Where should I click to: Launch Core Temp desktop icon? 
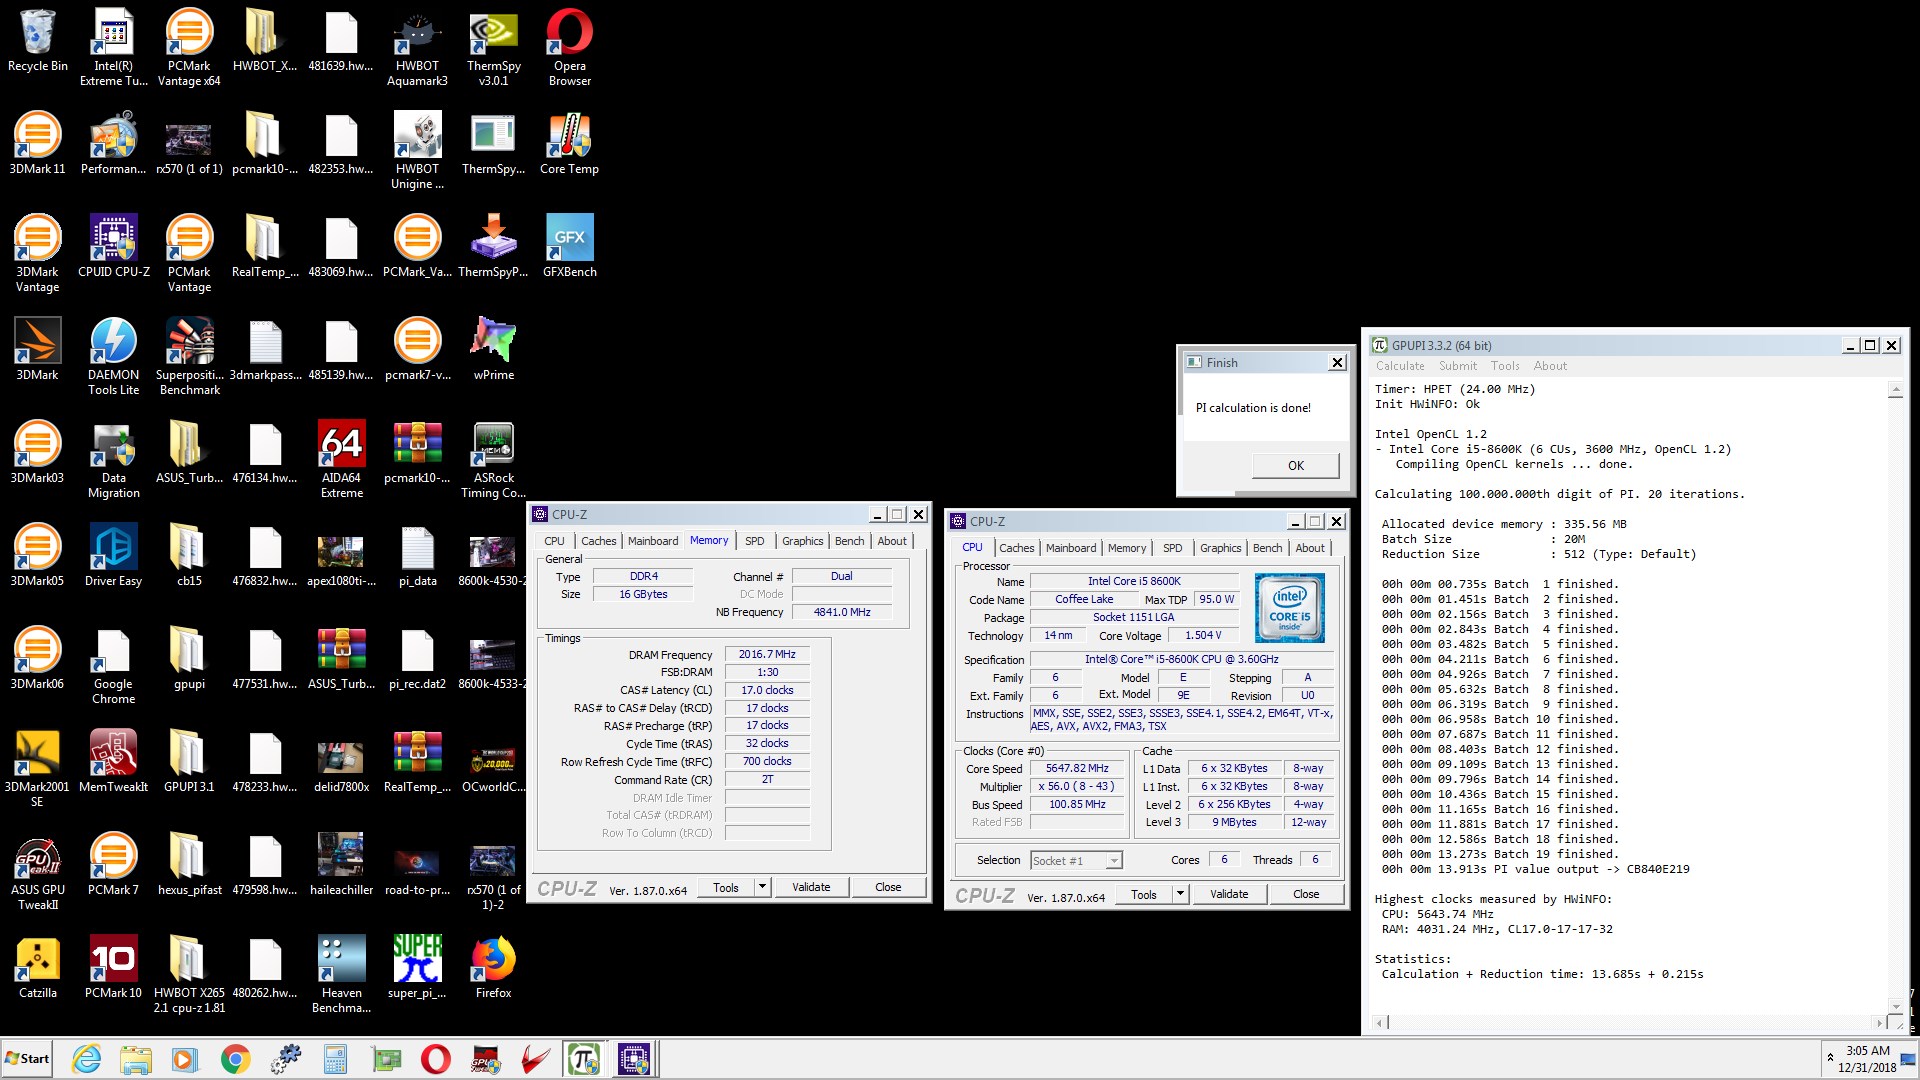[x=569, y=144]
